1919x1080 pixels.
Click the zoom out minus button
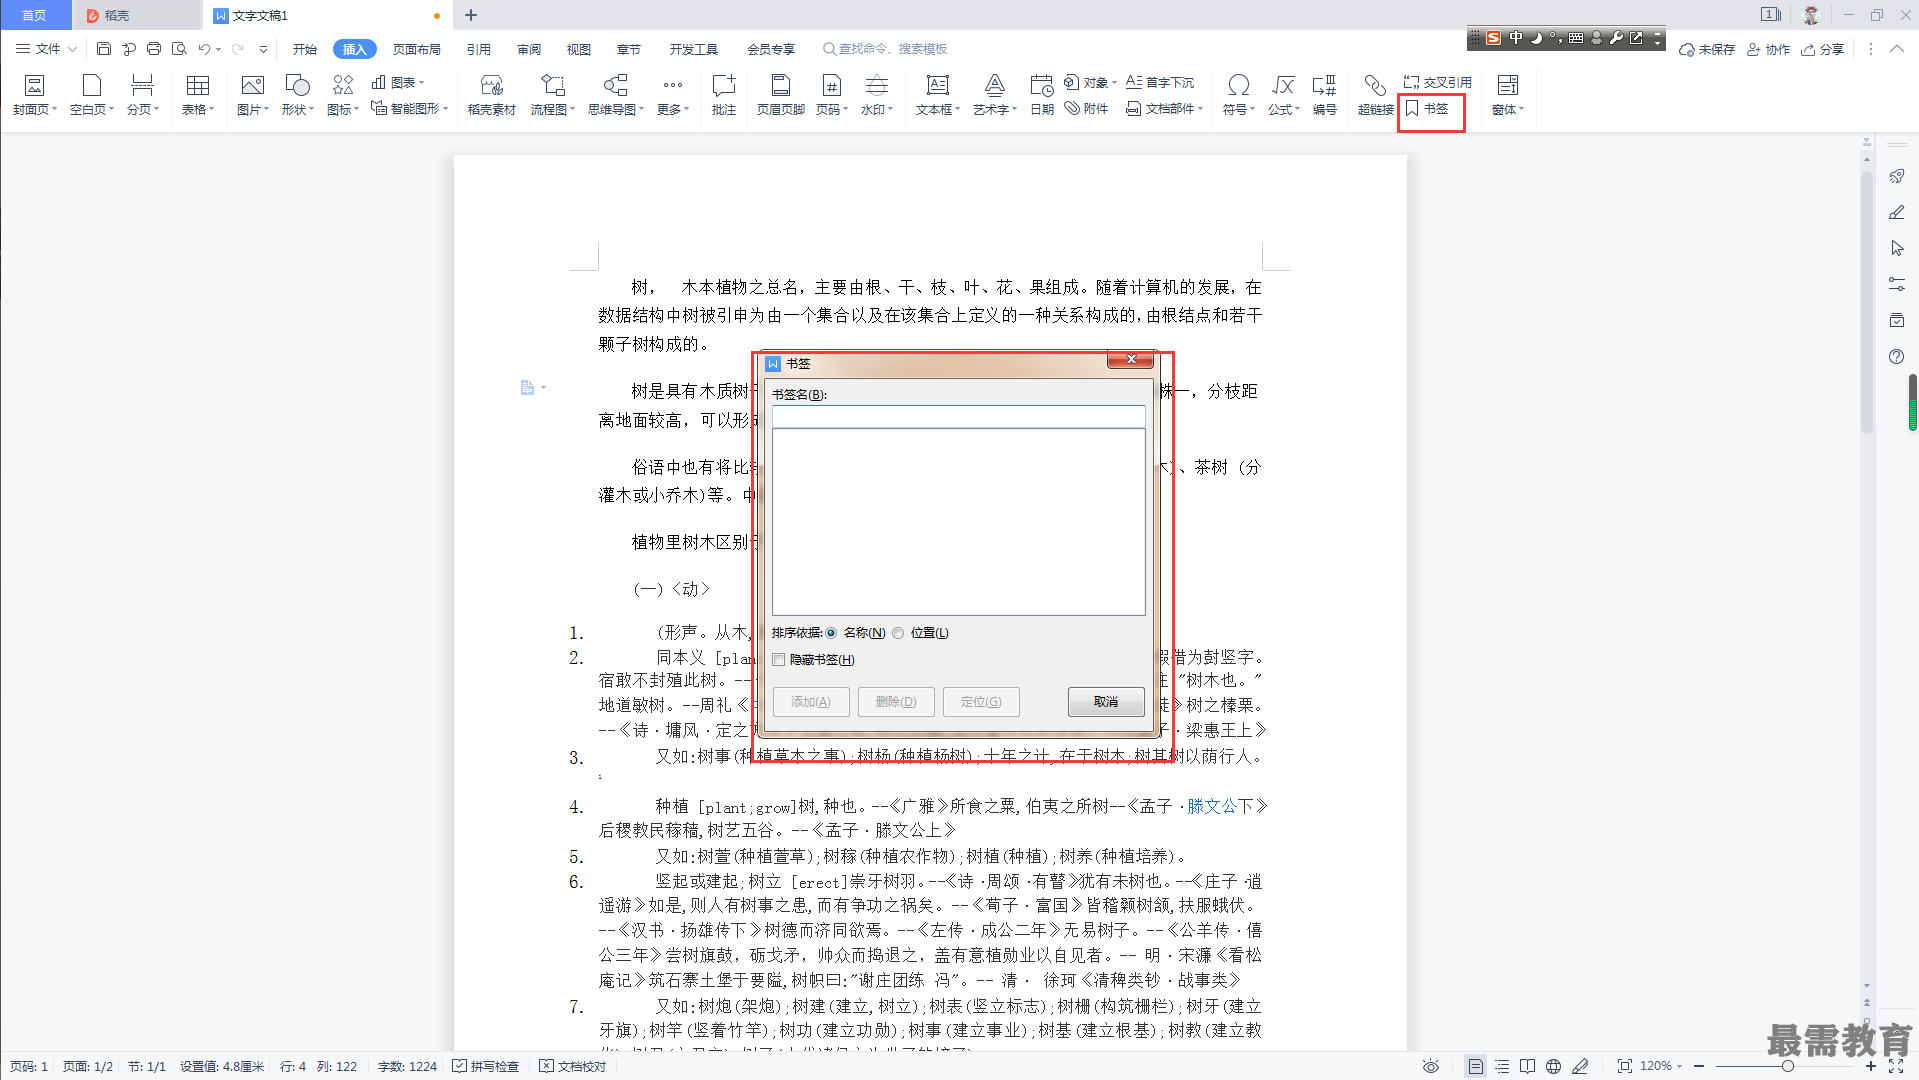pos(1699,1066)
